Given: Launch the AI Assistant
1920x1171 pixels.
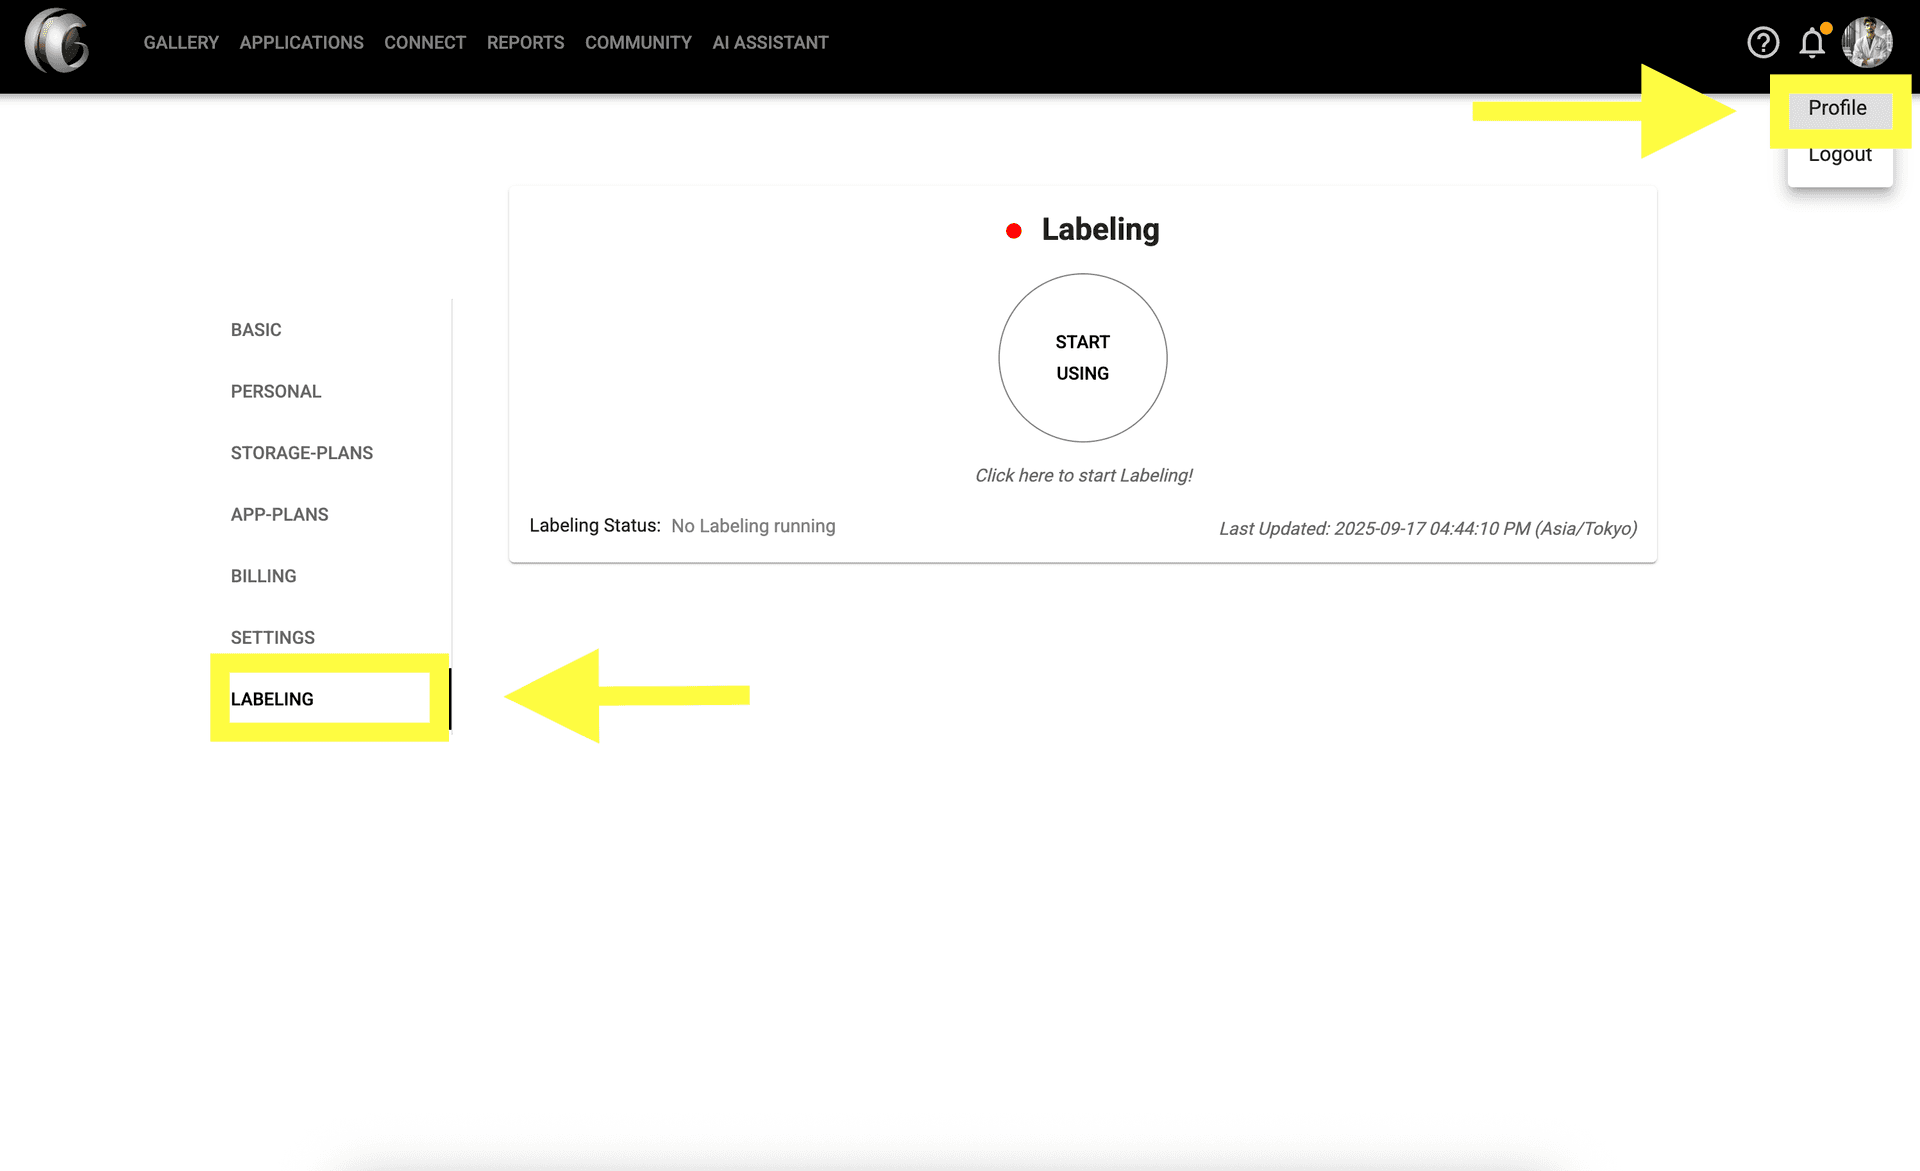Looking at the screenshot, I should click(x=770, y=43).
